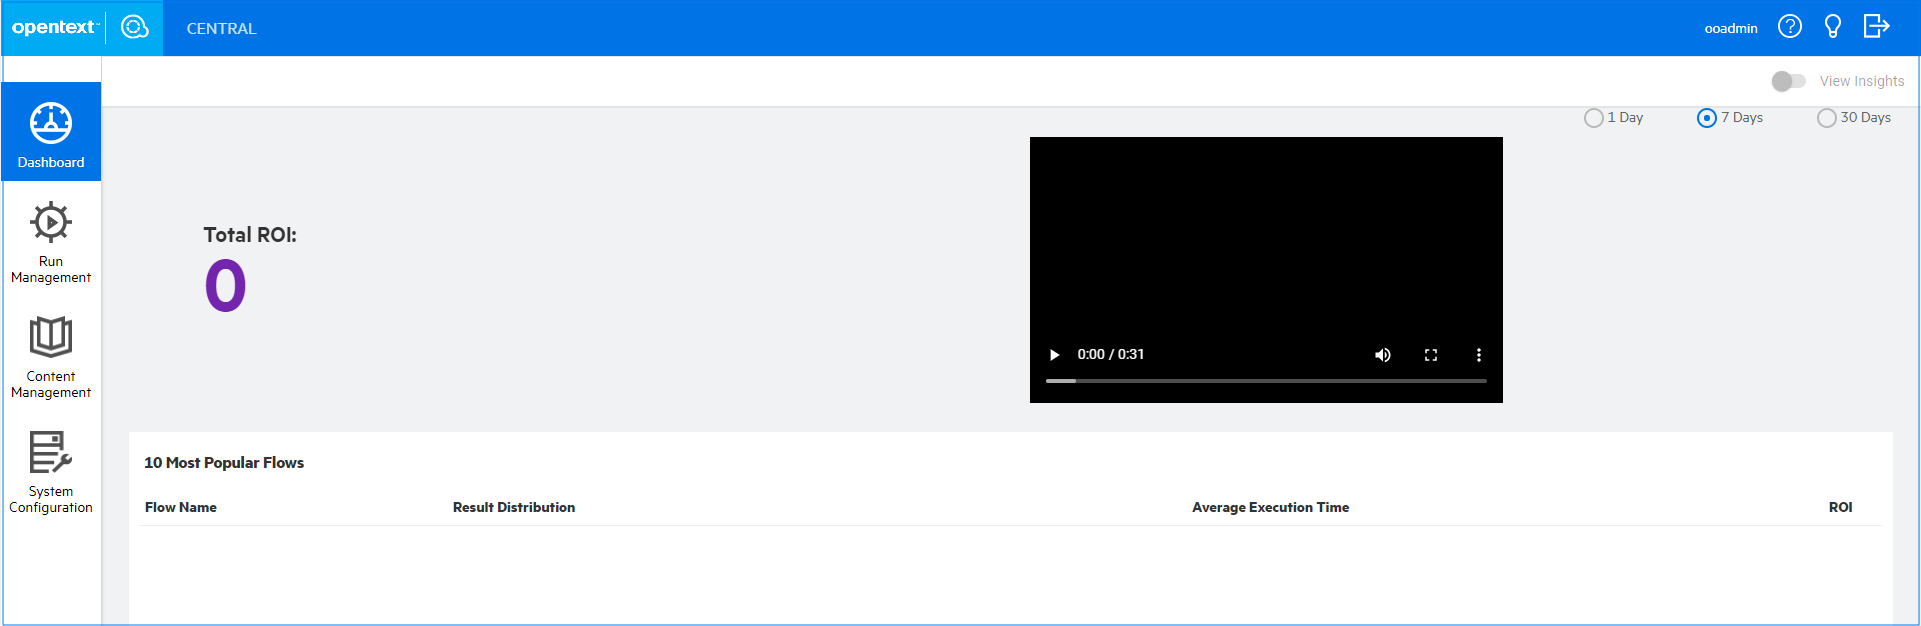
Task: Click the lightbulb tips icon
Action: pyautogui.click(x=1832, y=27)
